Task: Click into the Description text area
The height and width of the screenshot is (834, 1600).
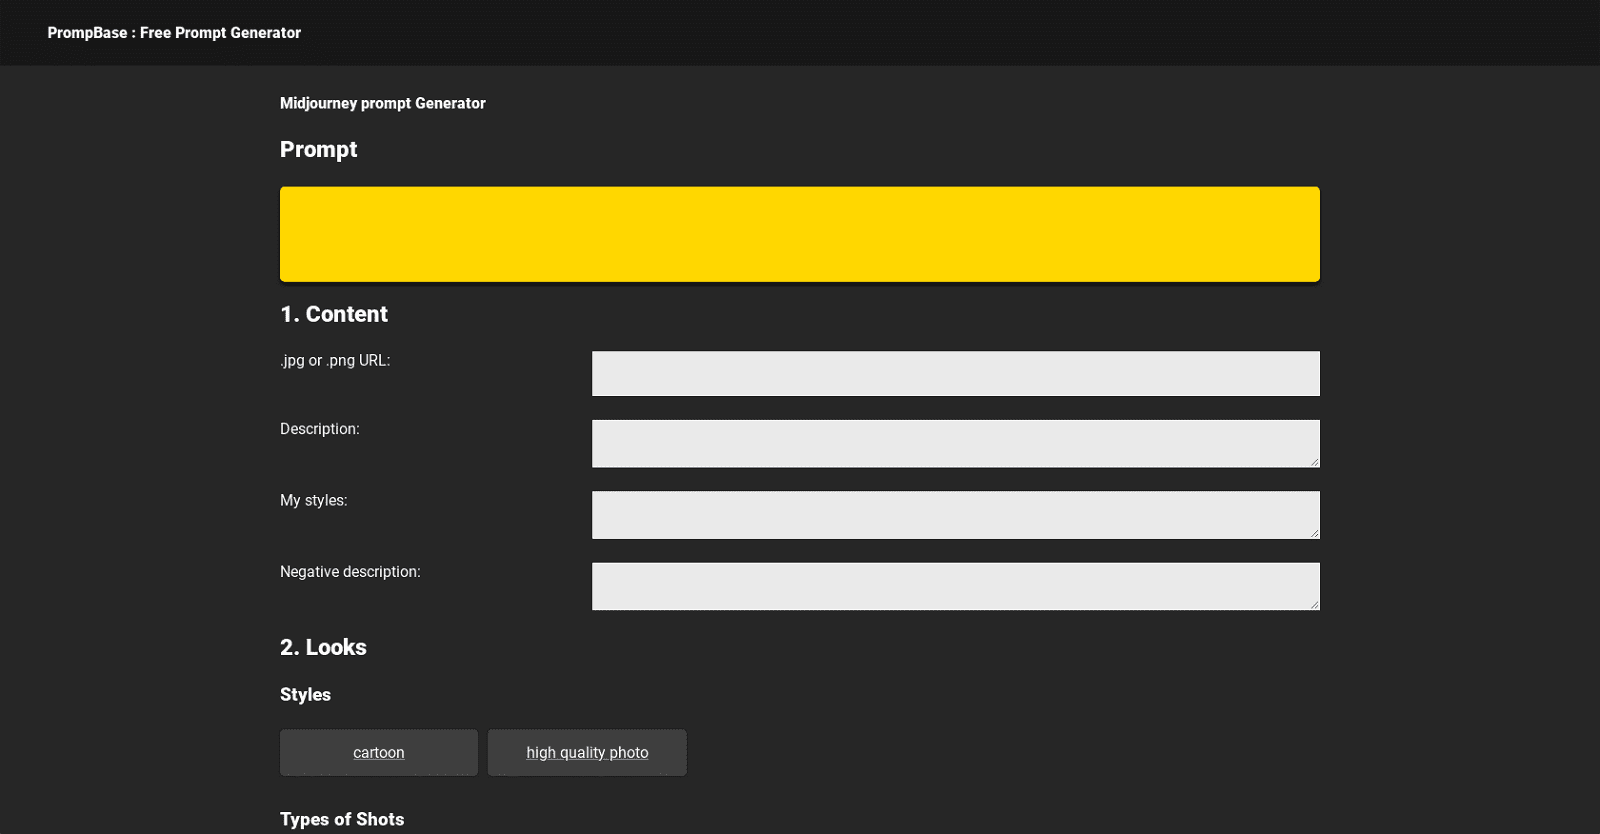Action: (955, 443)
